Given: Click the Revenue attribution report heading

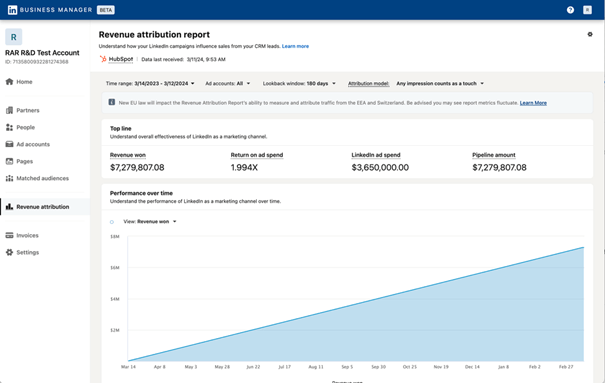Looking at the screenshot, I should tap(154, 35).
